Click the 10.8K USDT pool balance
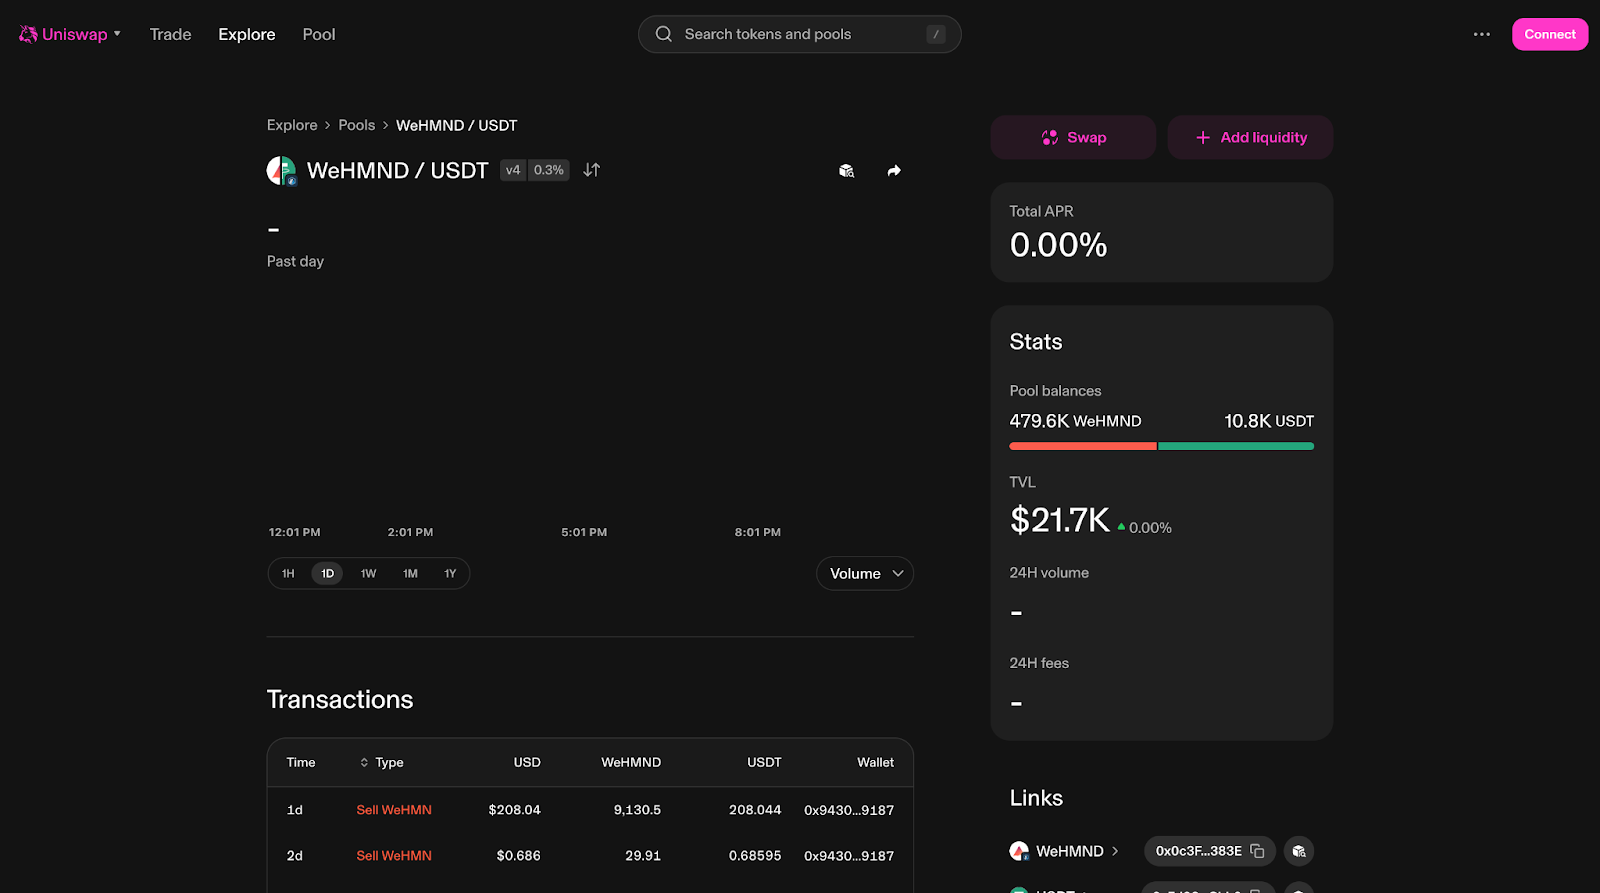Viewport: 1600px width, 893px height. (1269, 421)
